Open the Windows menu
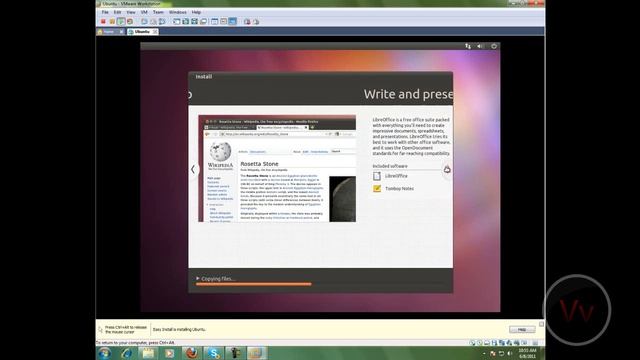The image size is (640, 360). point(178,12)
